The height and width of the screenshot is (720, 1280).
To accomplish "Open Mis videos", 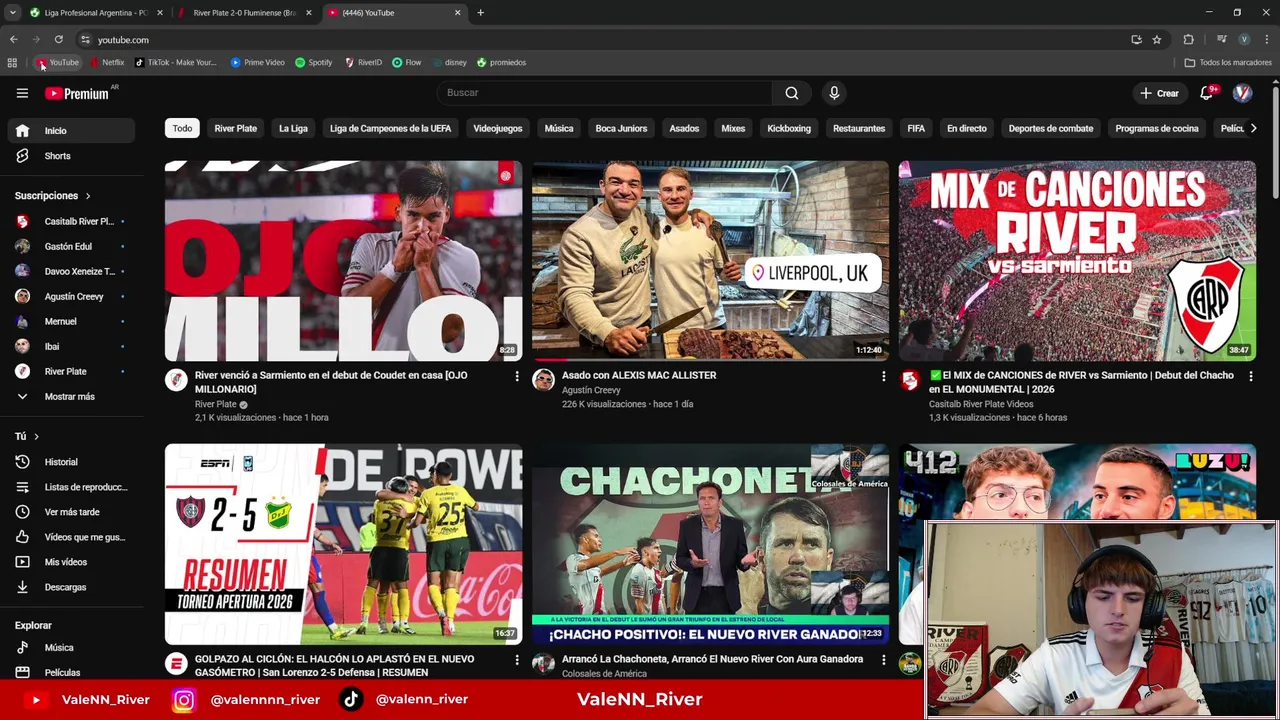I will (72, 562).
